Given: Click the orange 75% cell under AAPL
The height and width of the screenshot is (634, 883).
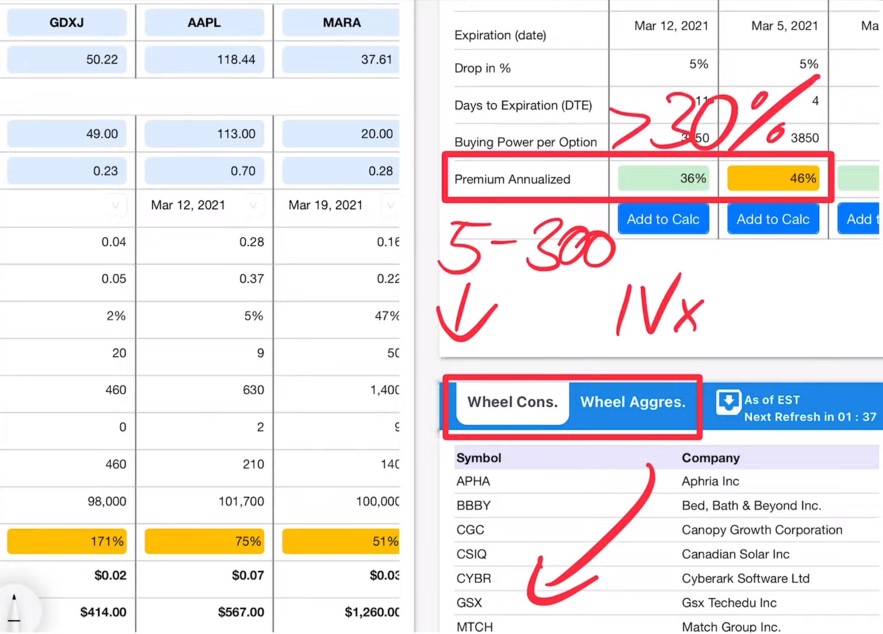Looking at the screenshot, I should point(204,542).
